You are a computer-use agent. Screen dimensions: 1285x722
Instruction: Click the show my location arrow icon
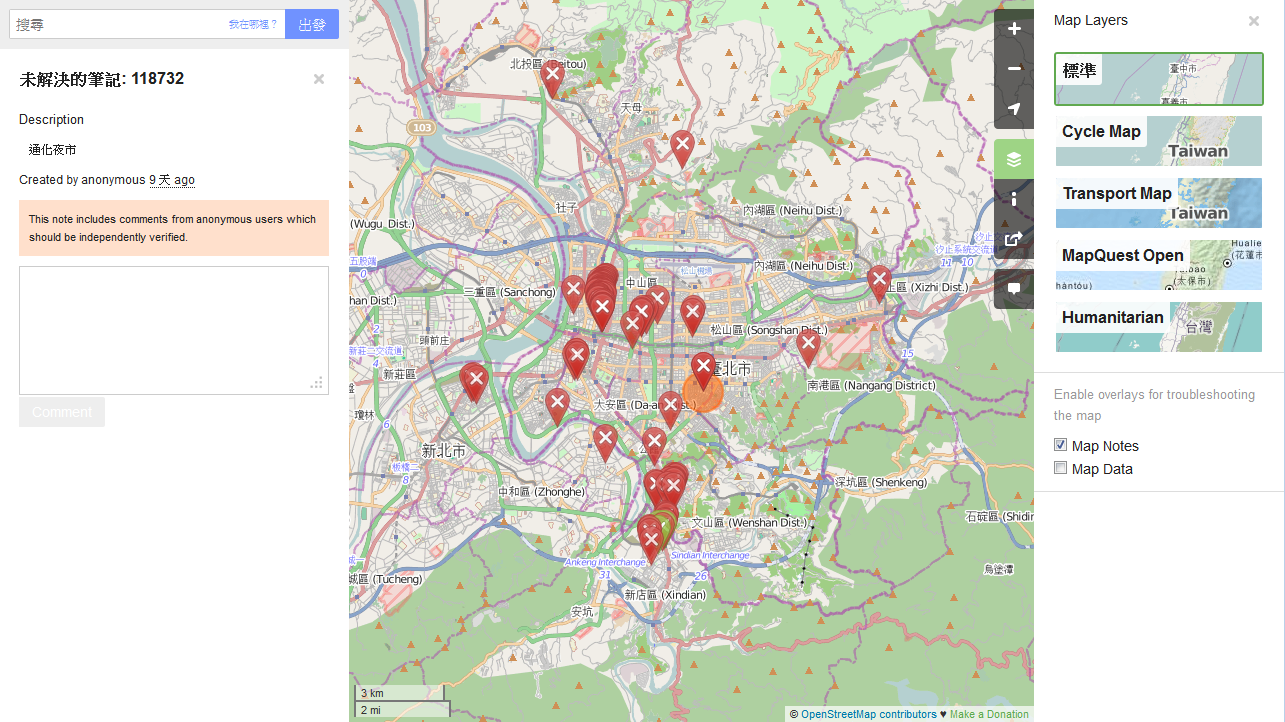pos(1014,109)
